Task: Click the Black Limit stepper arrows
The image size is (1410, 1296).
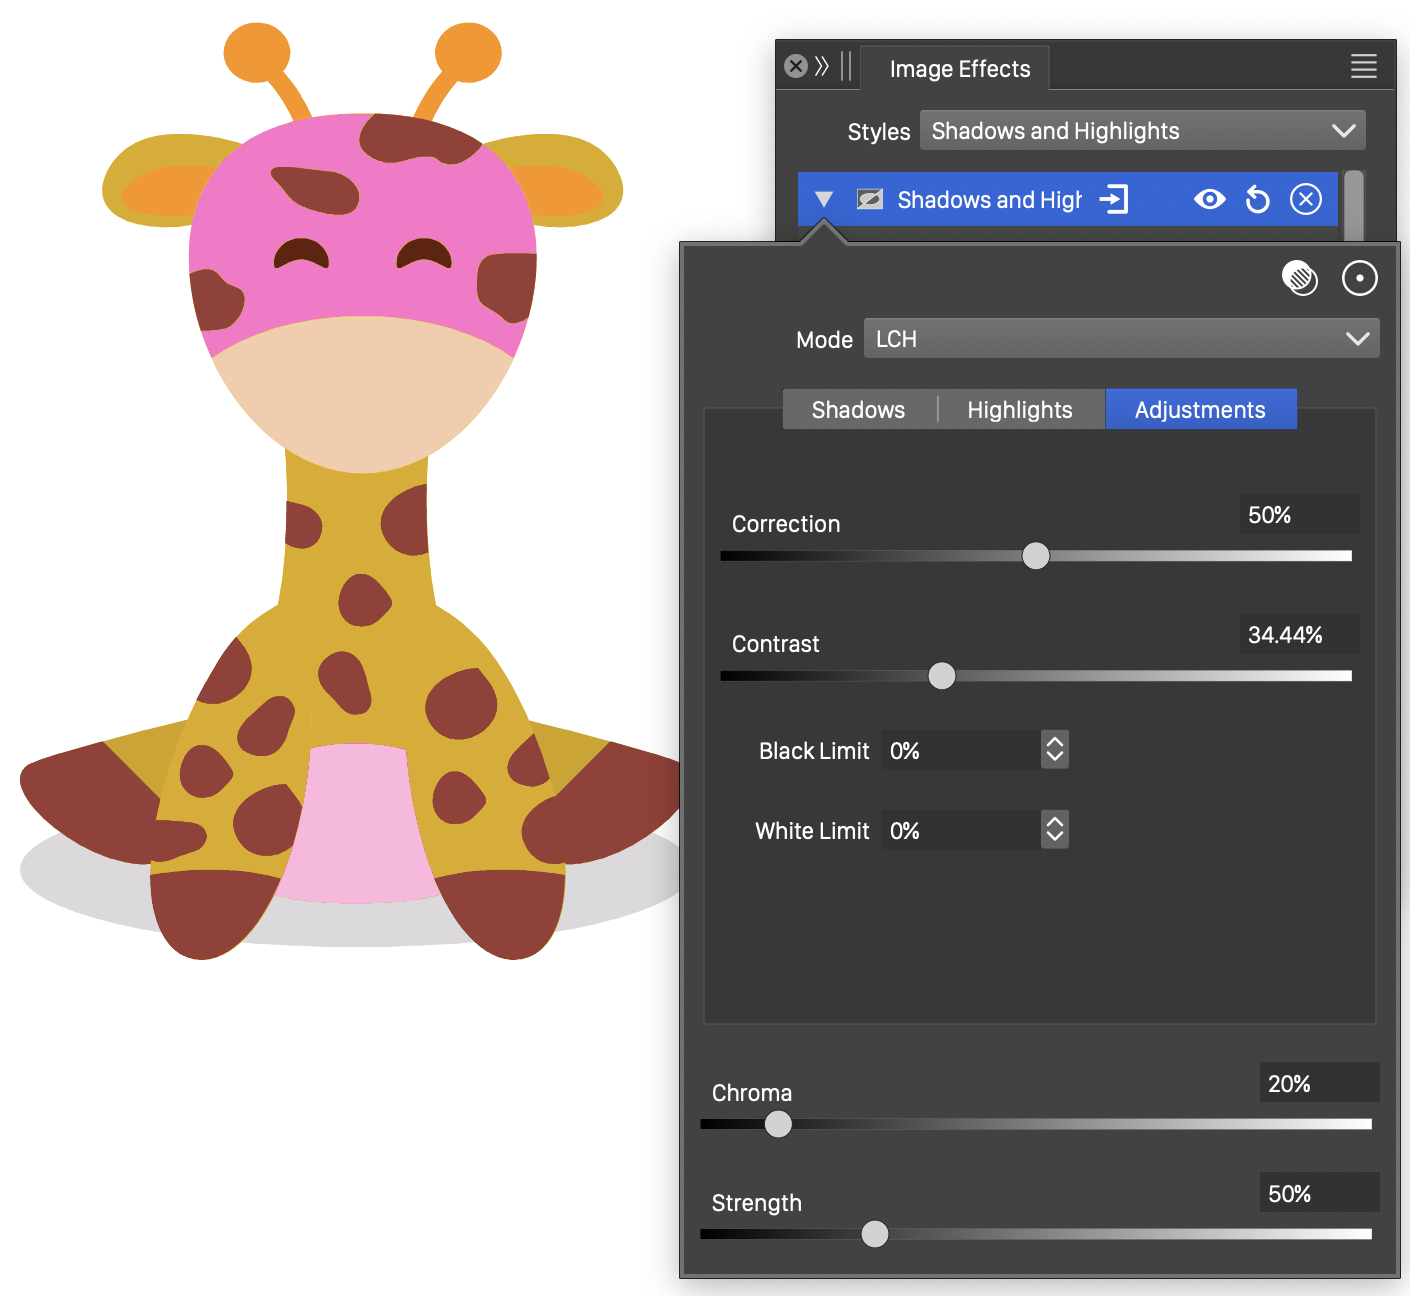Action: pyautogui.click(x=1054, y=750)
